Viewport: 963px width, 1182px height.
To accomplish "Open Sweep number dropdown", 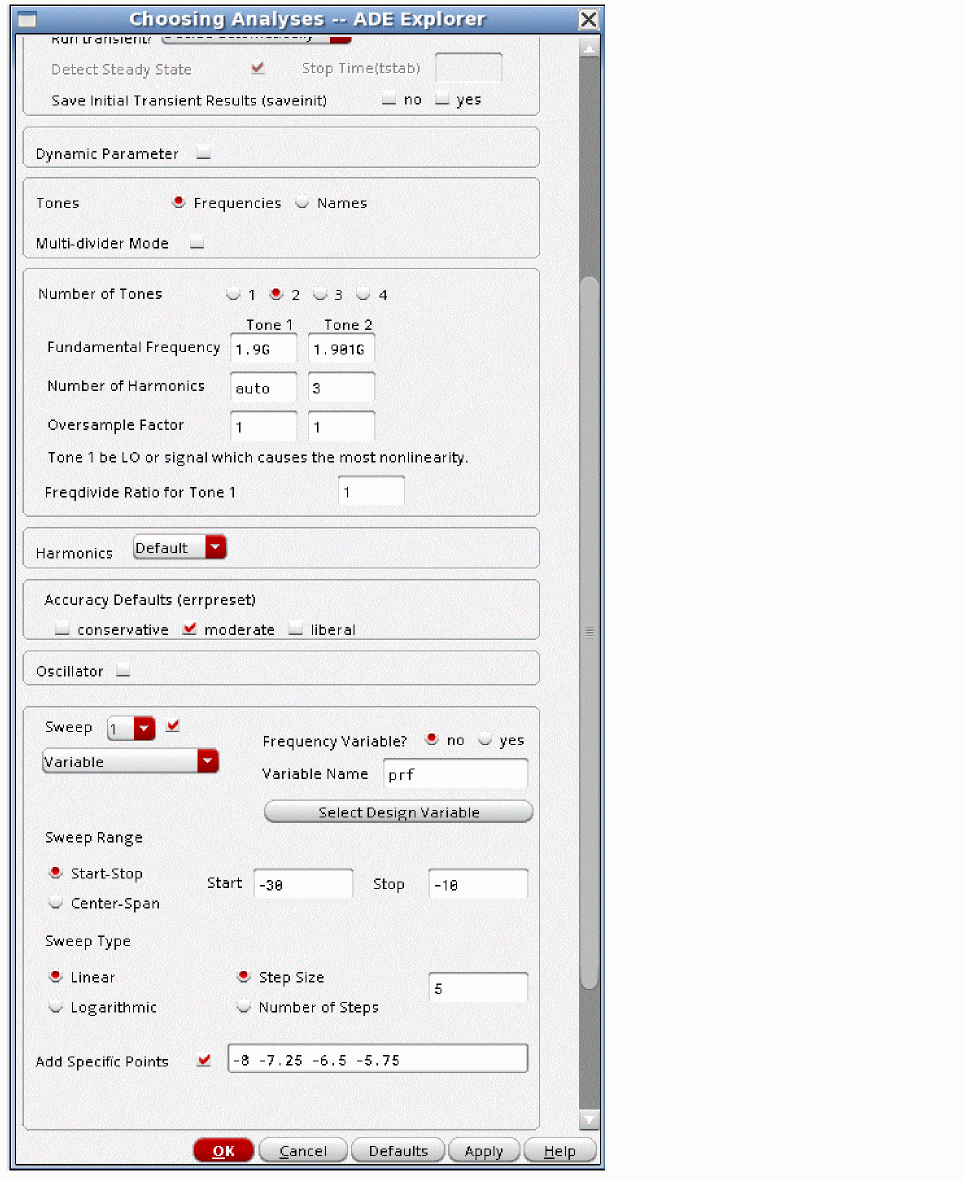I will (x=131, y=728).
